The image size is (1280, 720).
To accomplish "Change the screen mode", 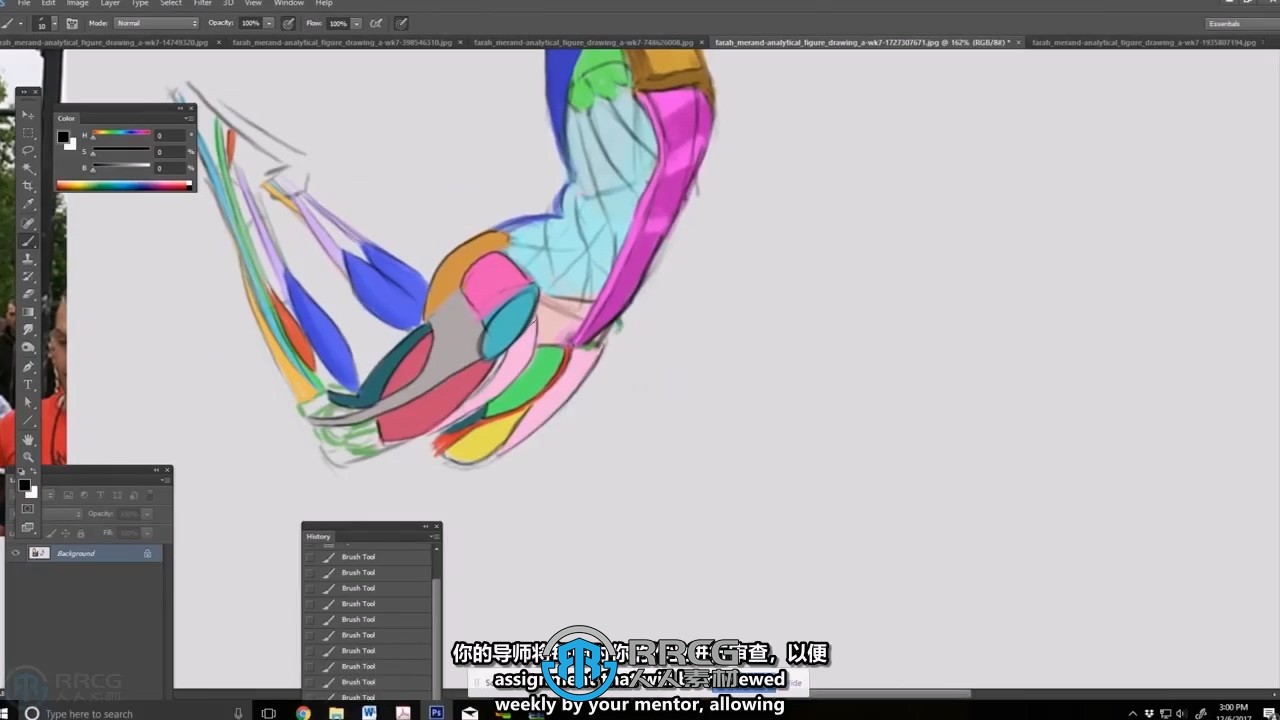I will [x=28, y=527].
